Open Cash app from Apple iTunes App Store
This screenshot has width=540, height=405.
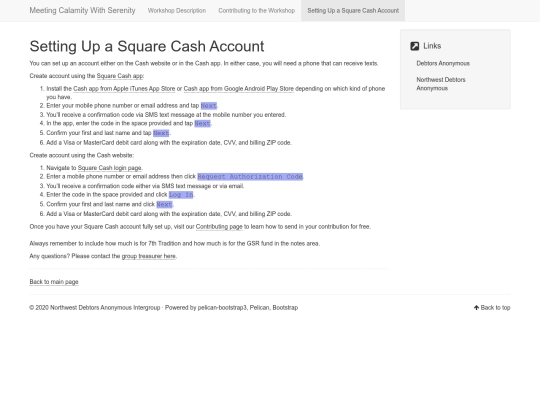124,89
